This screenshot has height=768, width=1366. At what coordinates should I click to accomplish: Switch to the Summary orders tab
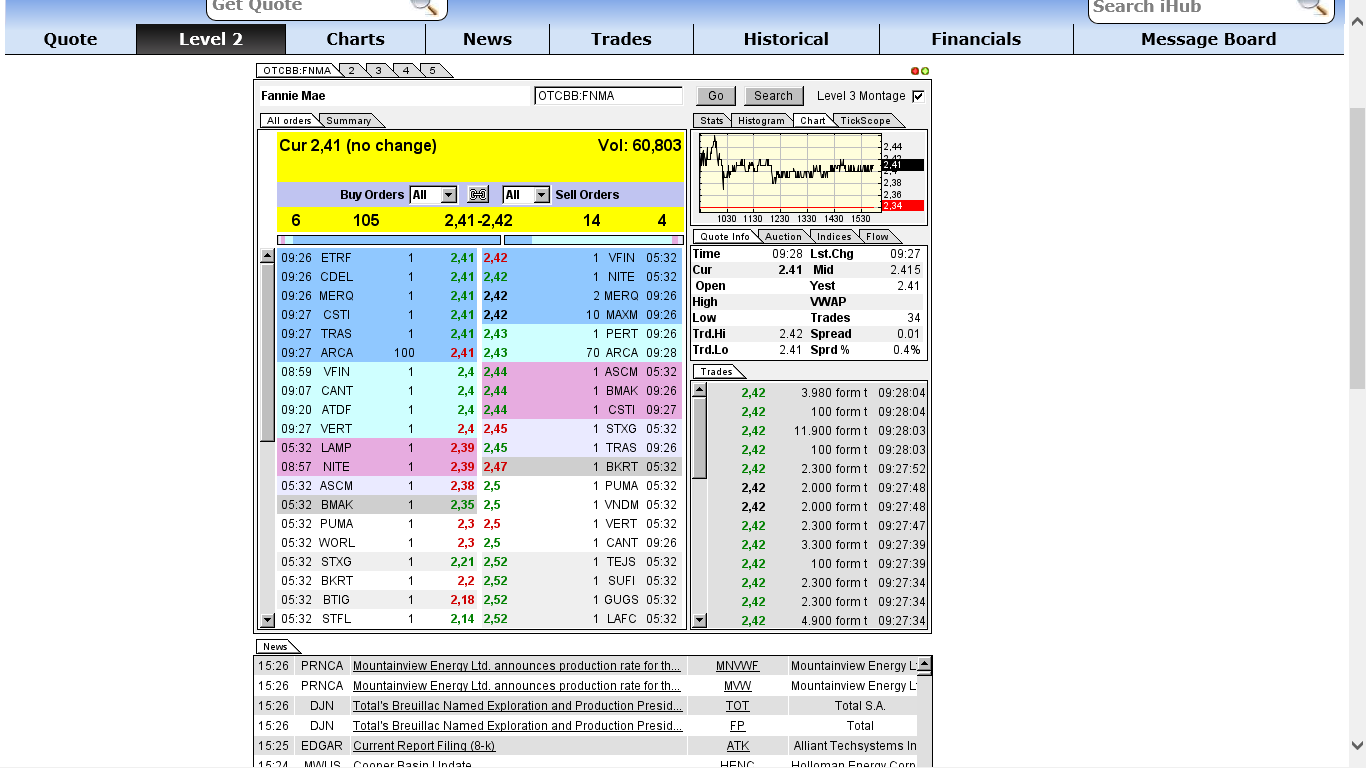point(350,119)
